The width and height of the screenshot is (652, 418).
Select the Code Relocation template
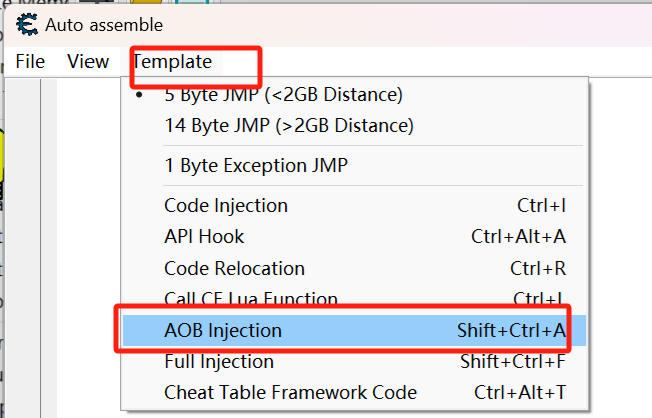click(354, 268)
